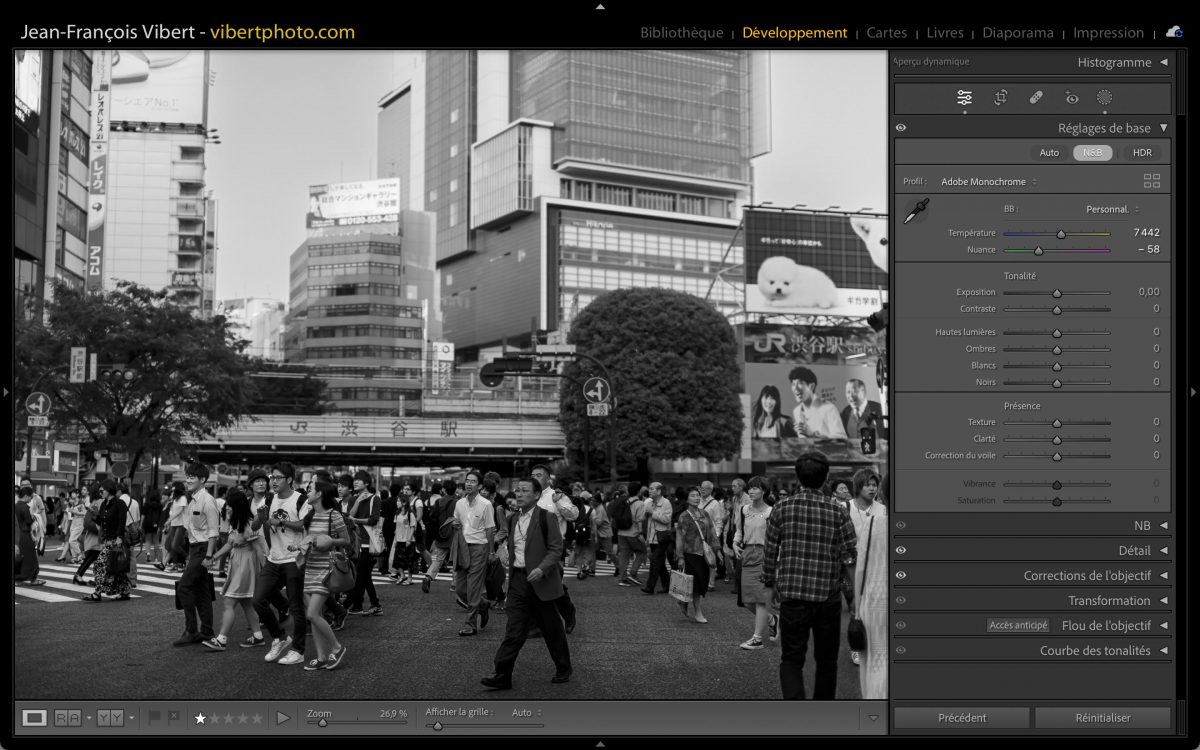The height and width of the screenshot is (750, 1200).
Task: Select the Edit sliders tool icon
Action: click(964, 98)
